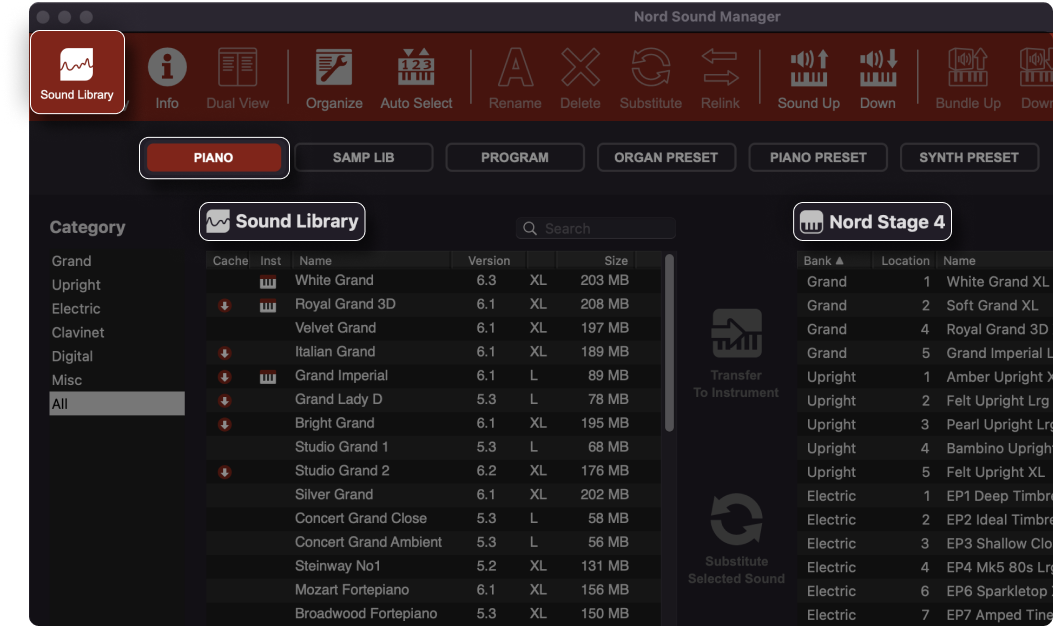1053x626 pixels.
Task: Click the Info toolbar icon
Action: coord(167,79)
